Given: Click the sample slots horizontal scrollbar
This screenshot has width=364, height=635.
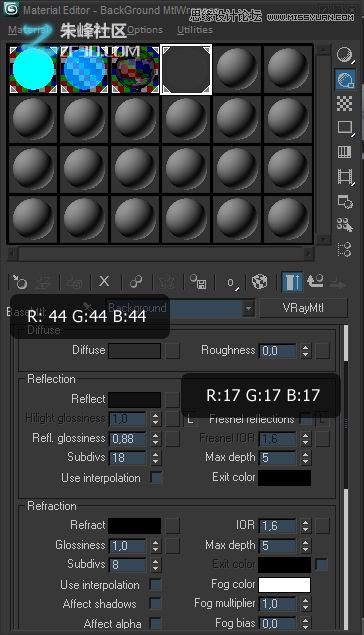Looking at the screenshot, I should [x=161, y=253].
